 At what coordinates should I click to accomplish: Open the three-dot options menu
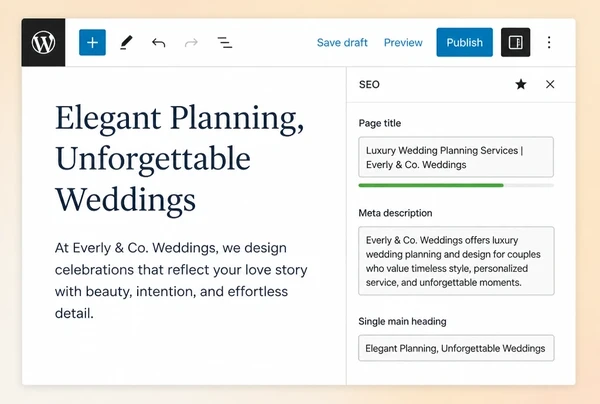(549, 42)
